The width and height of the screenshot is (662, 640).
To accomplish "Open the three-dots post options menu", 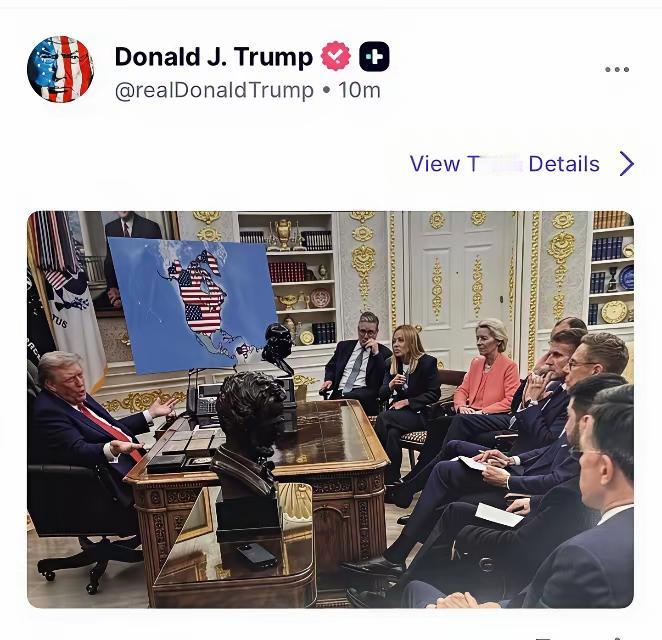I will click(x=617, y=70).
